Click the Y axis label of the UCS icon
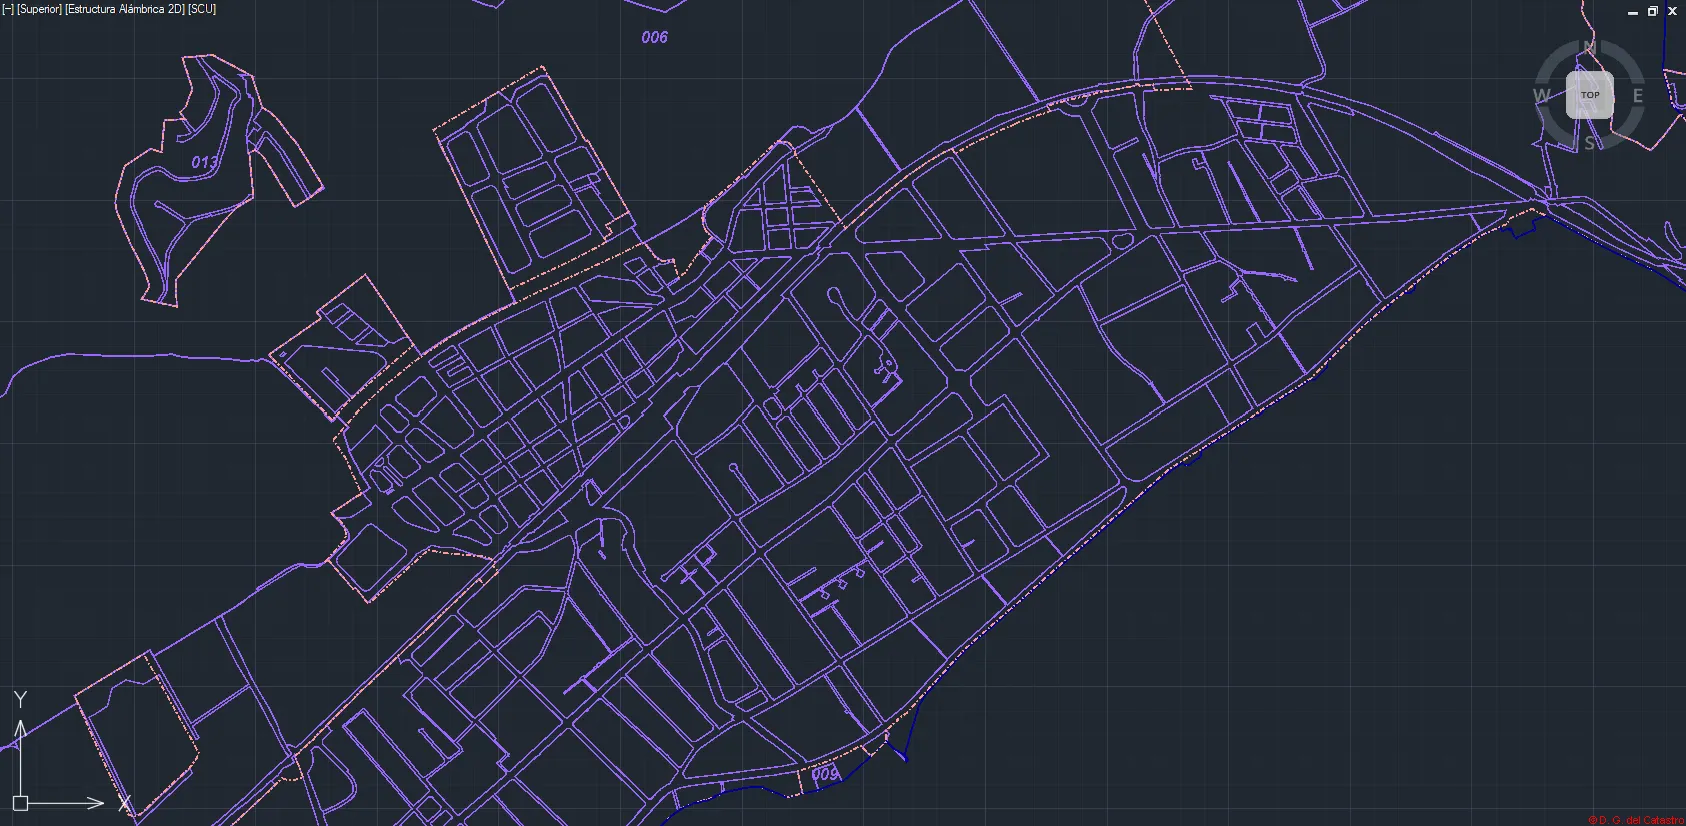 [x=20, y=699]
